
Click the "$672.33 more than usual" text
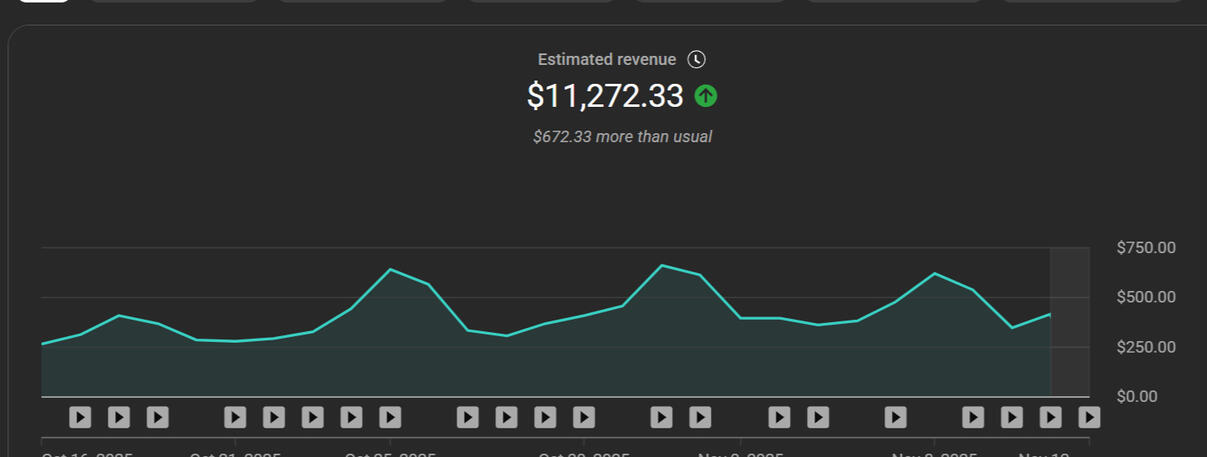click(x=622, y=137)
